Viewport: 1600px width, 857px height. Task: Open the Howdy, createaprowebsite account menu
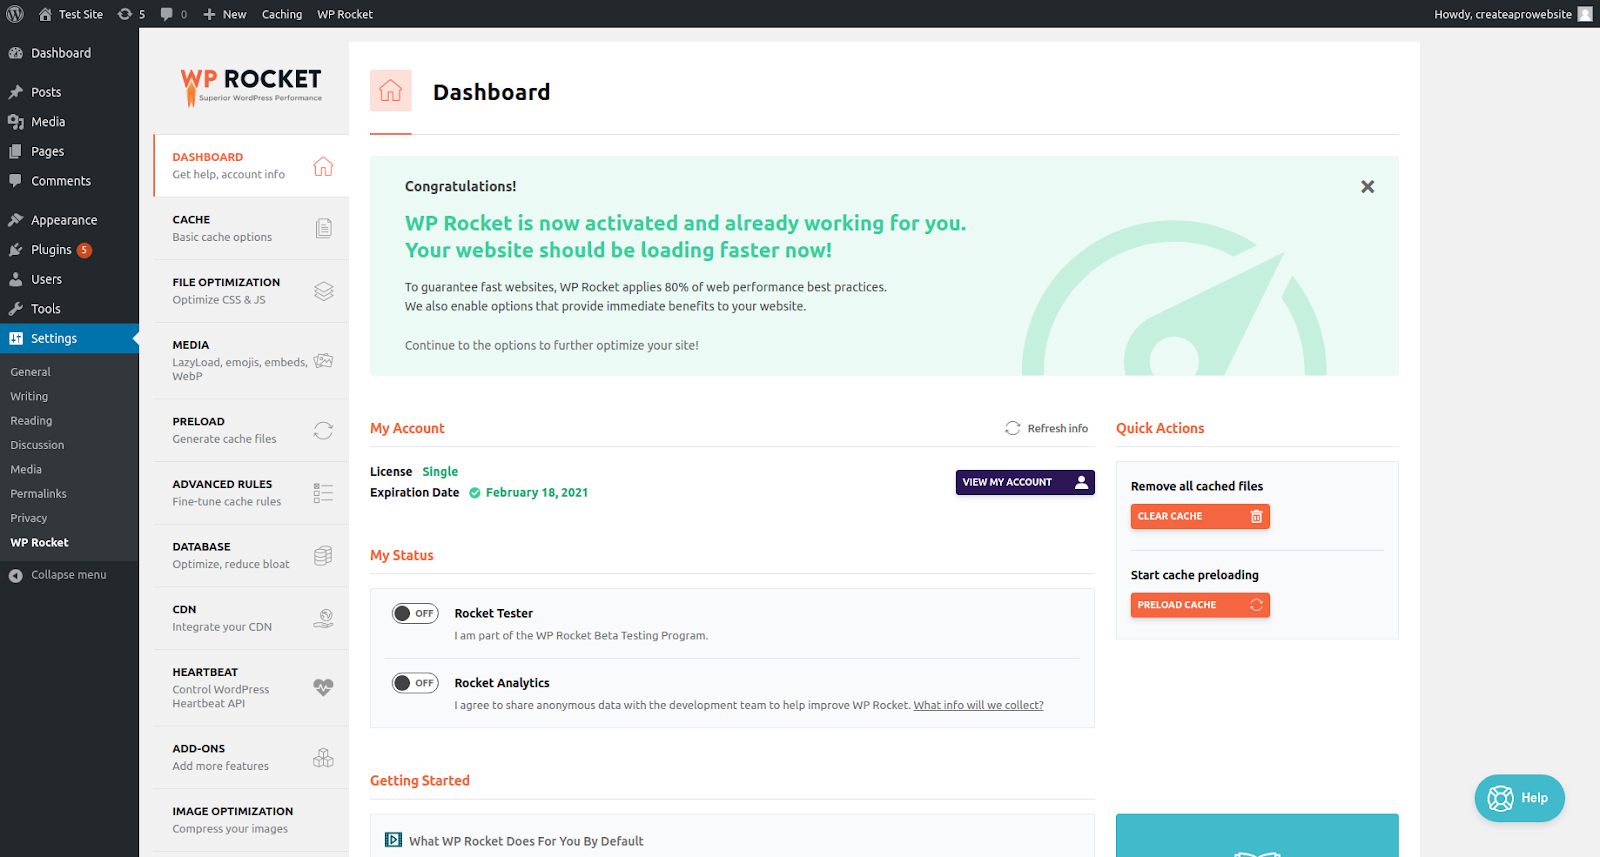tap(1513, 14)
